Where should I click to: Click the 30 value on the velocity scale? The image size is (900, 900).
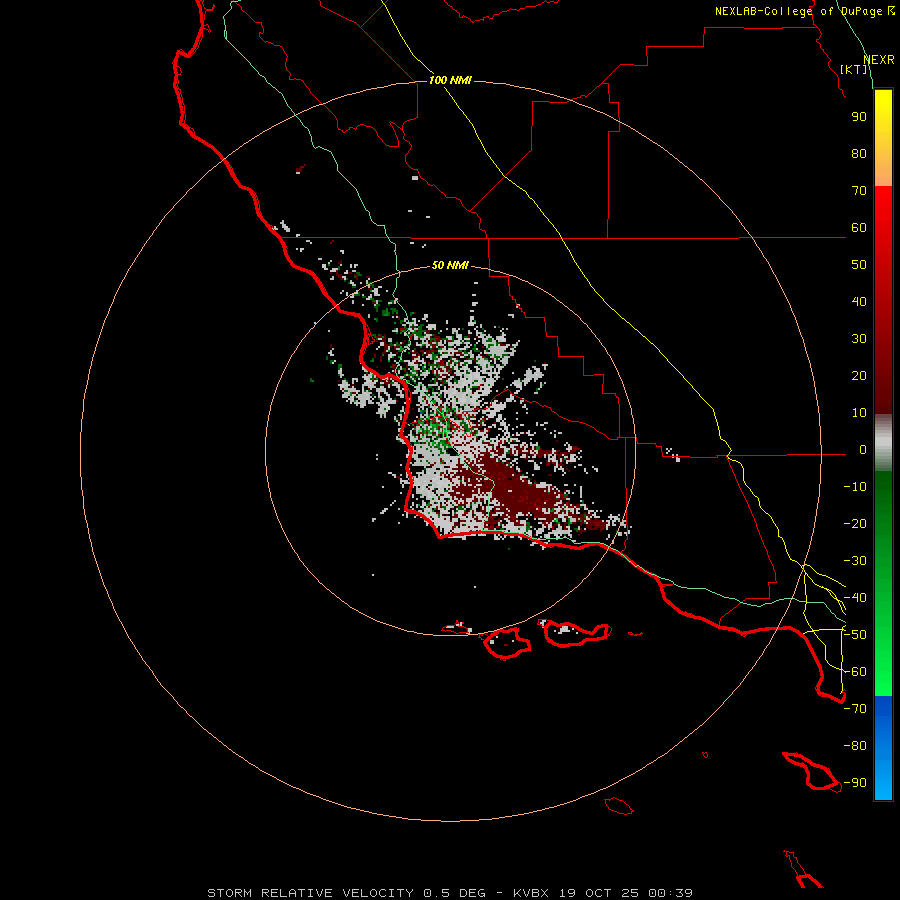(x=859, y=339)
